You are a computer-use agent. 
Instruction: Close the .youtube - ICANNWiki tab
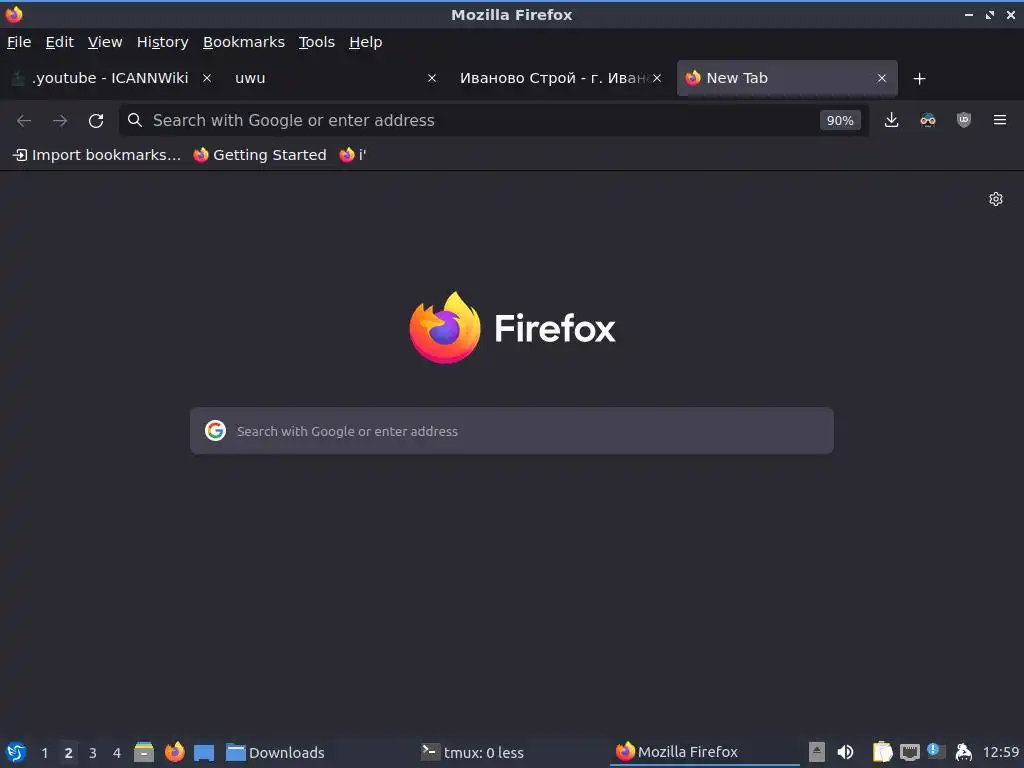point(207,78)
